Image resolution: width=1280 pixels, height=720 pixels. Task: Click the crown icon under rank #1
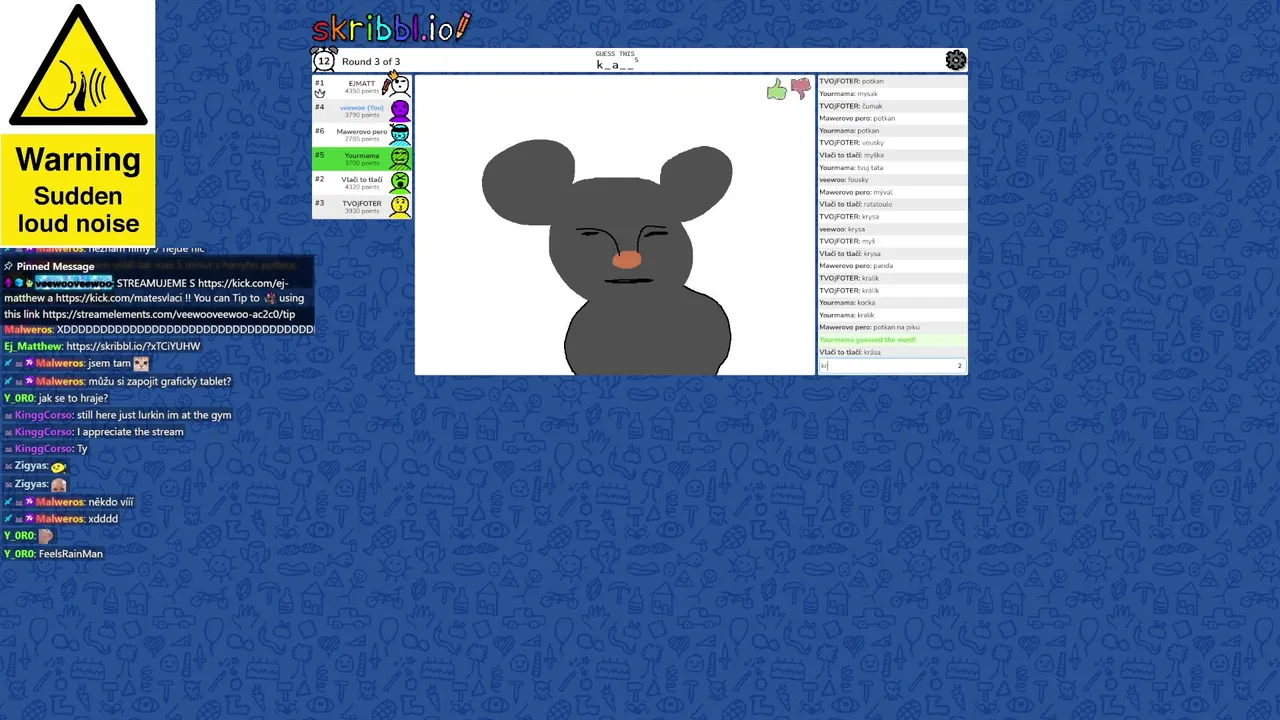pyautogui.click(x=320, y=93)
